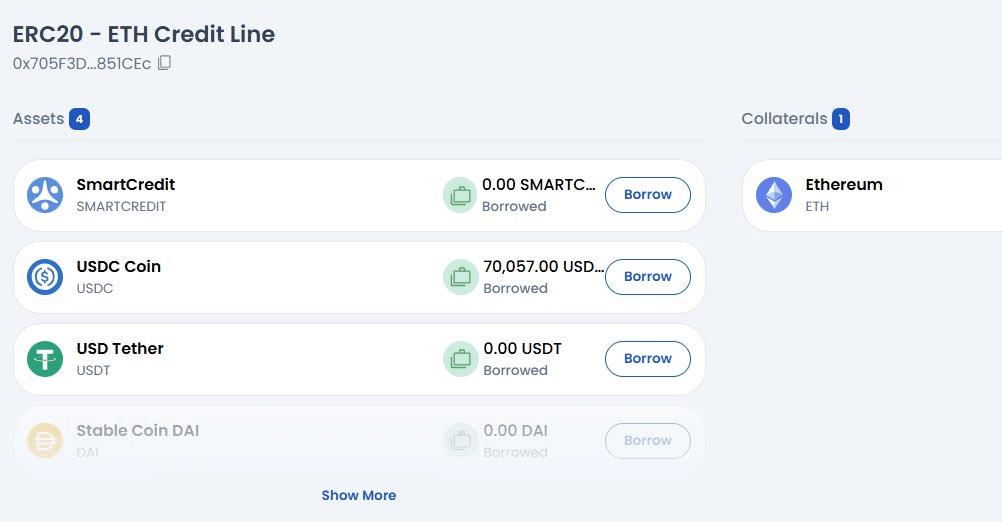Expand asset list with Show More

(x=358, y=495)
